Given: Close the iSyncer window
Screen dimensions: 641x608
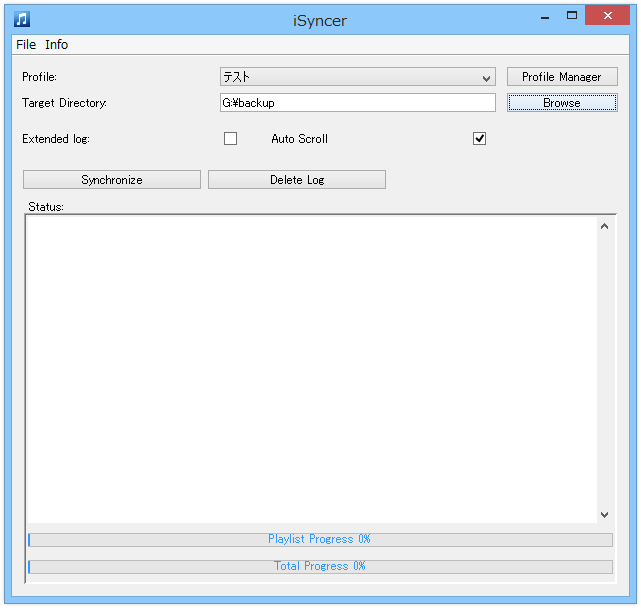Looking at the screenshot, I should (x=607, y=16).
